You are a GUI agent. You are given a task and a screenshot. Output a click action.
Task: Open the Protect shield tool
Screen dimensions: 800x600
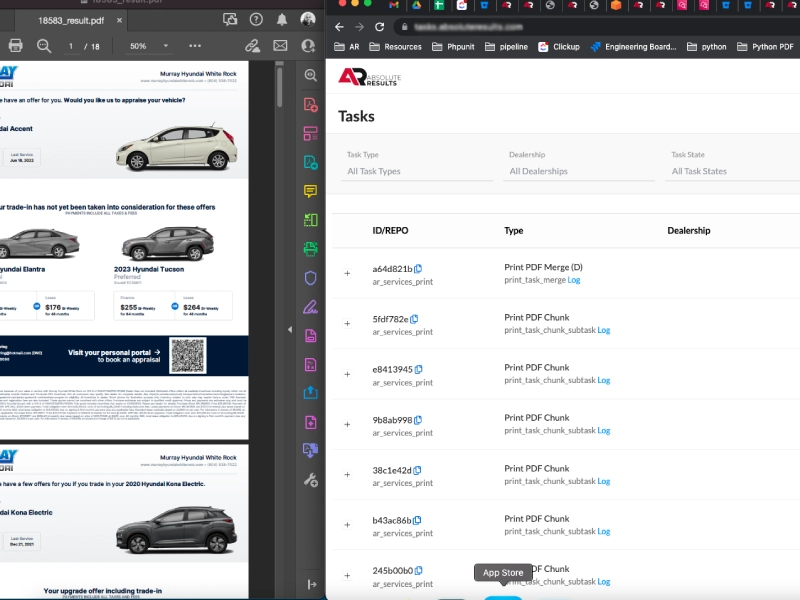pos(310,278)
